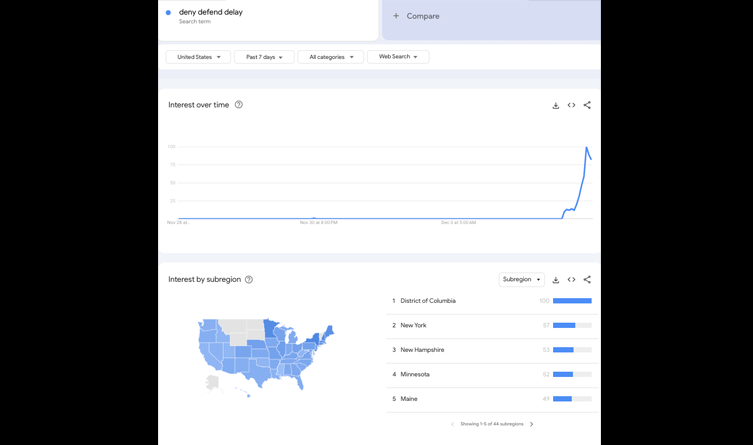Edit the 'deny defend delay' search term

point(211,12)
